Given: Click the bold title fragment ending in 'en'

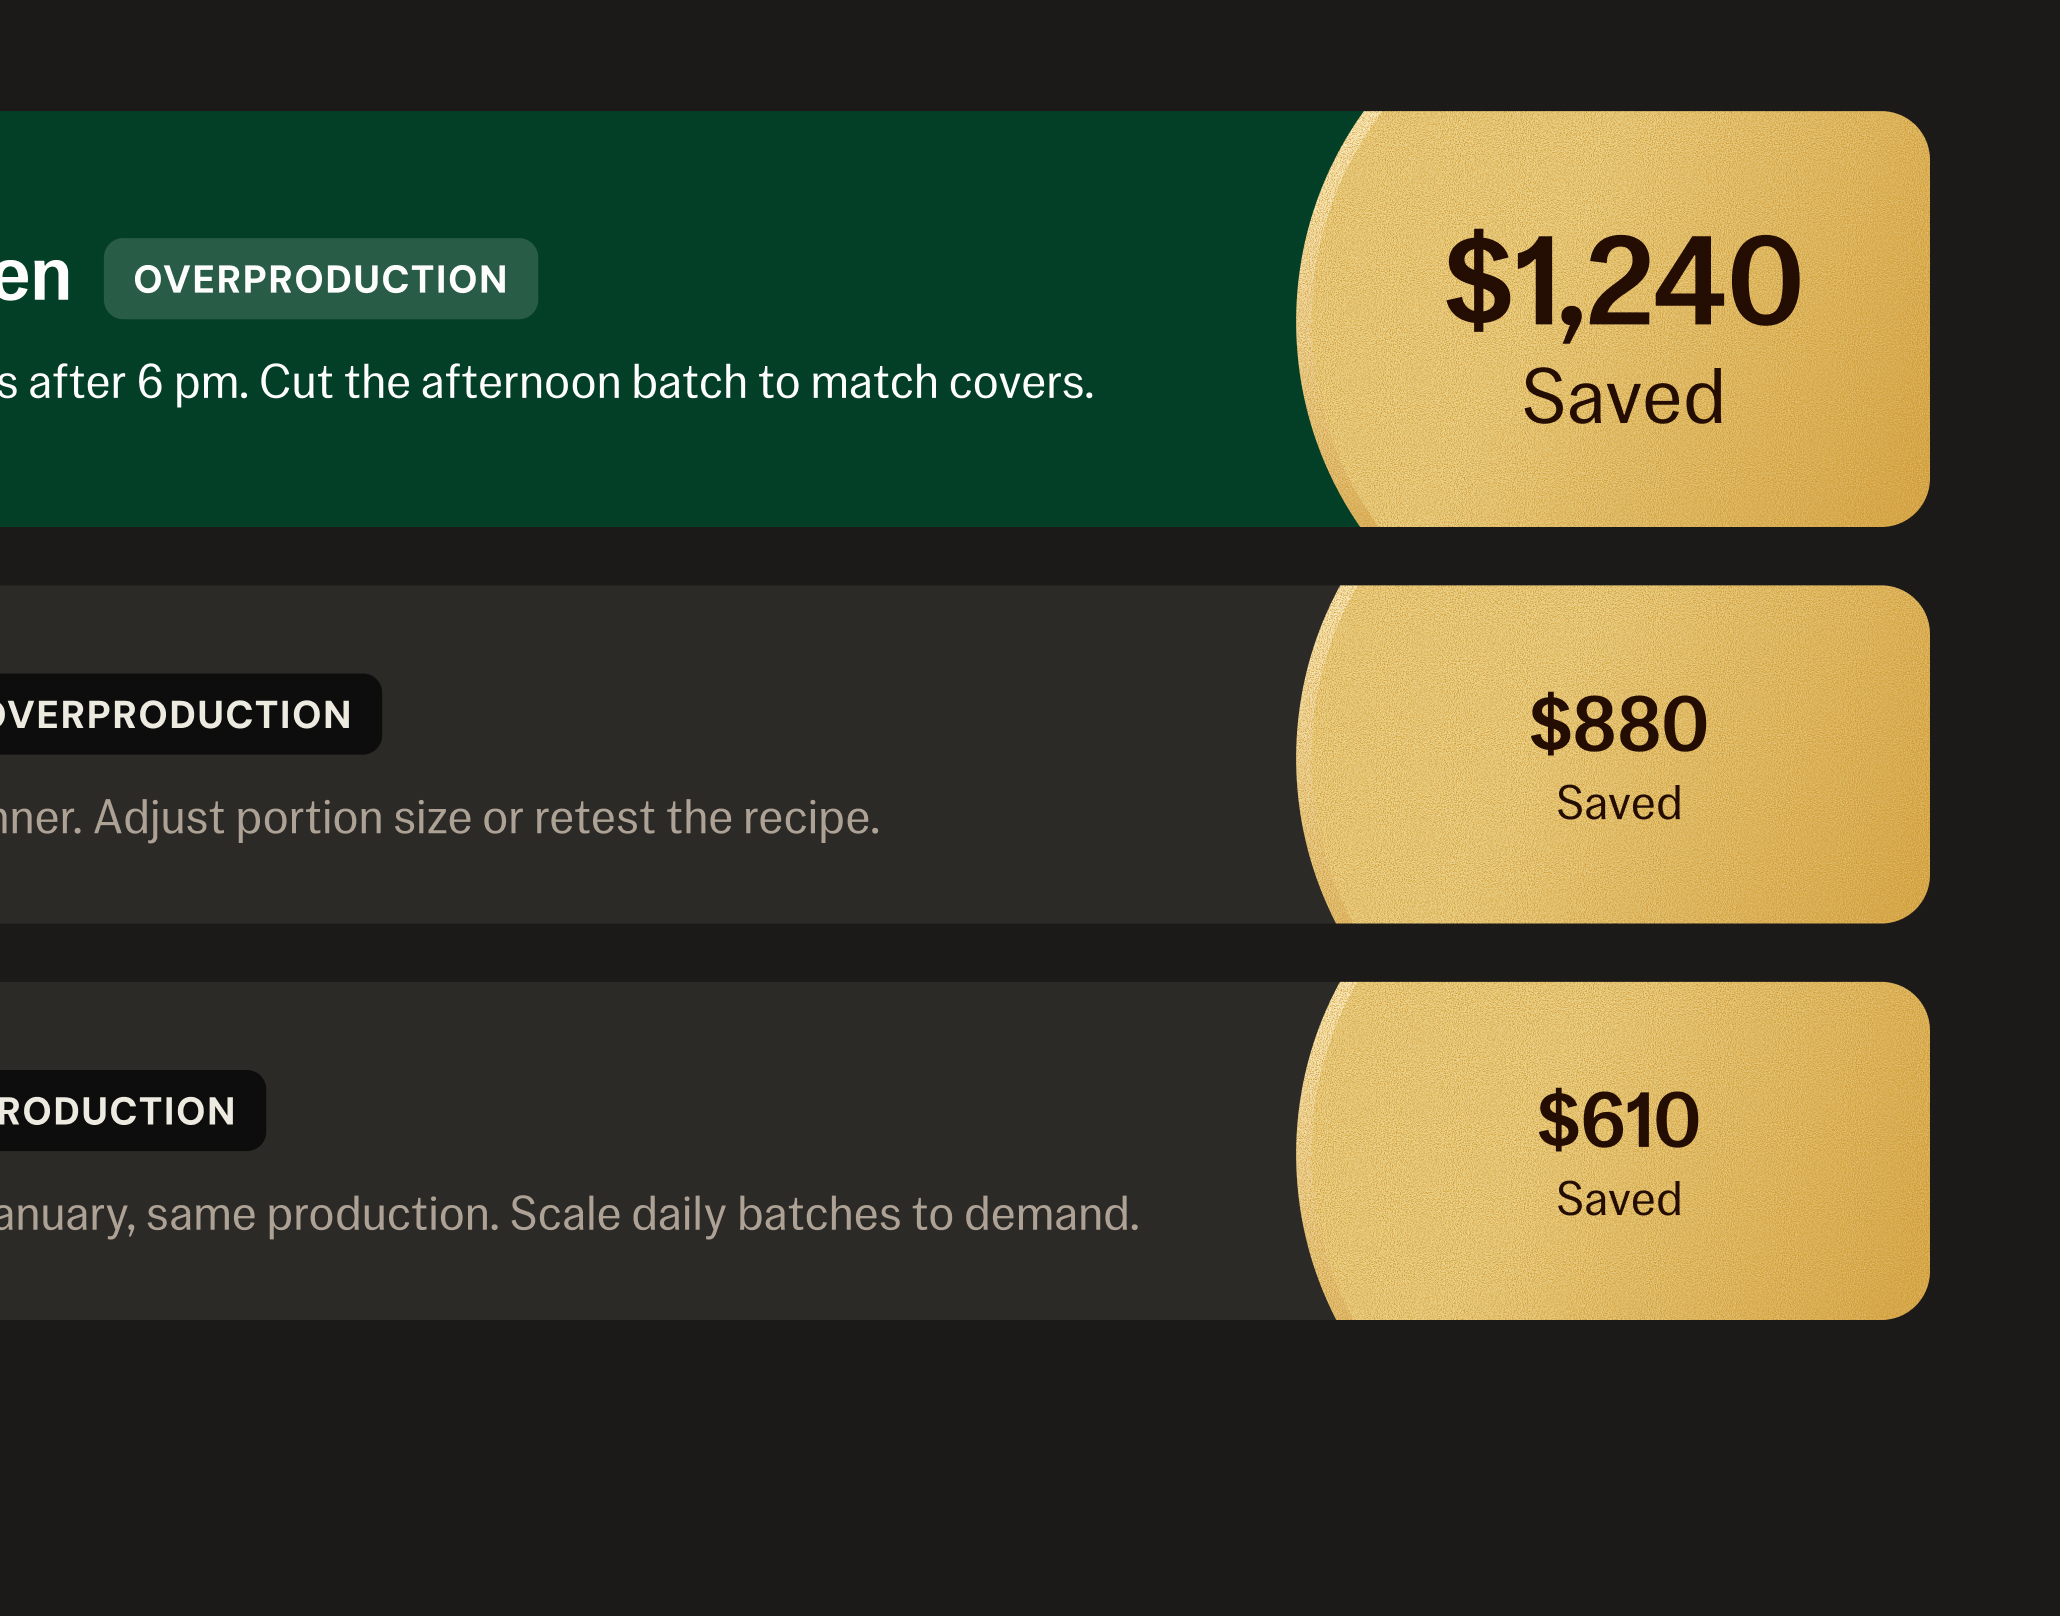Looking at the screenshot, I should pos(34,277).
